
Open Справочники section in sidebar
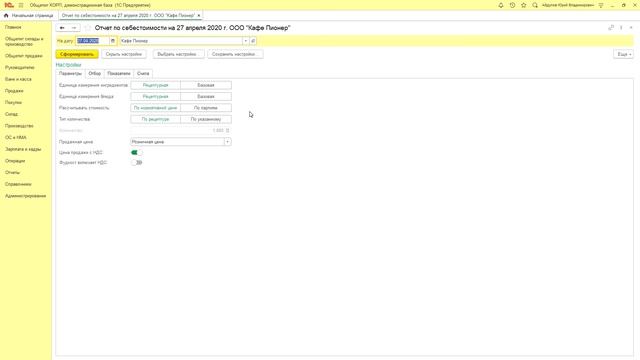(18, 184)
